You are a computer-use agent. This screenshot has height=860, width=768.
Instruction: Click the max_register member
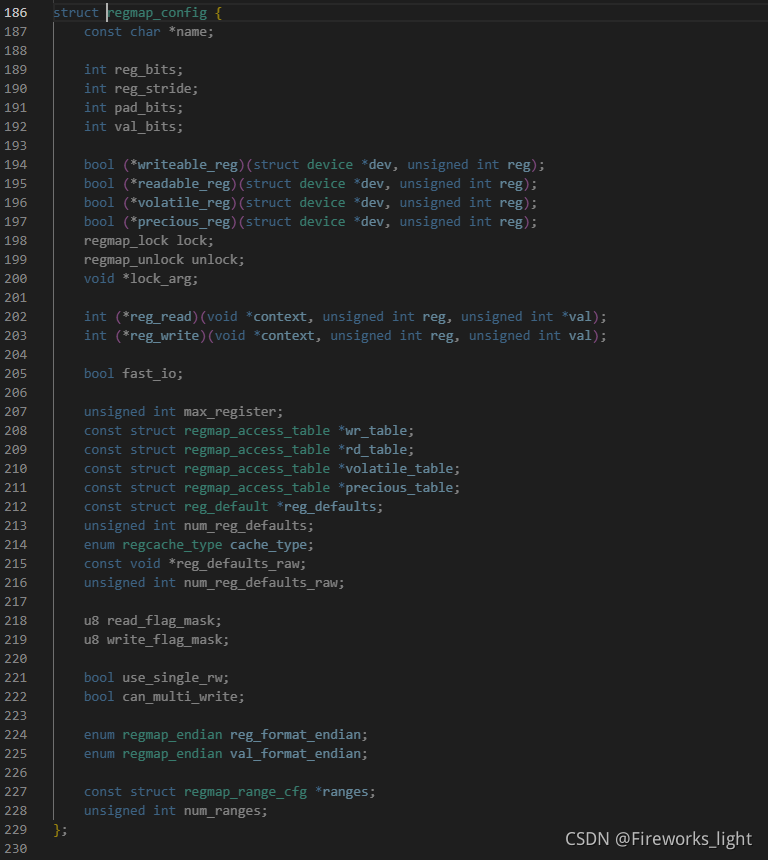(230, 412)
